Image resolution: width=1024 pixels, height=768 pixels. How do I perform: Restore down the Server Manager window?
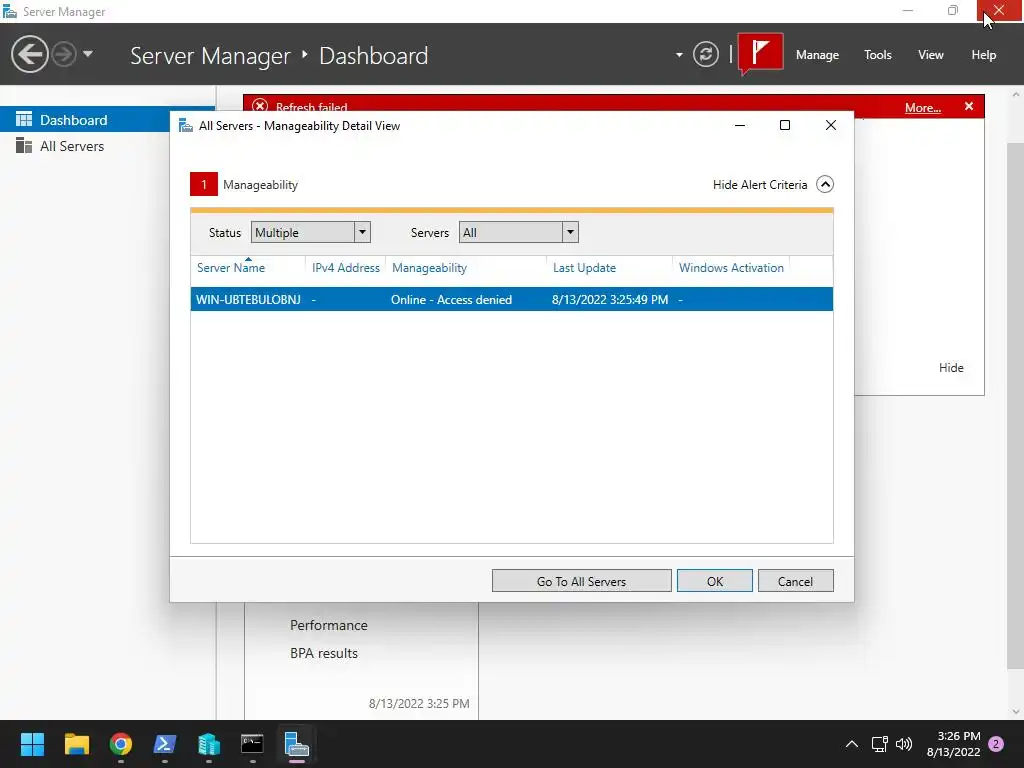coord(953,10)
